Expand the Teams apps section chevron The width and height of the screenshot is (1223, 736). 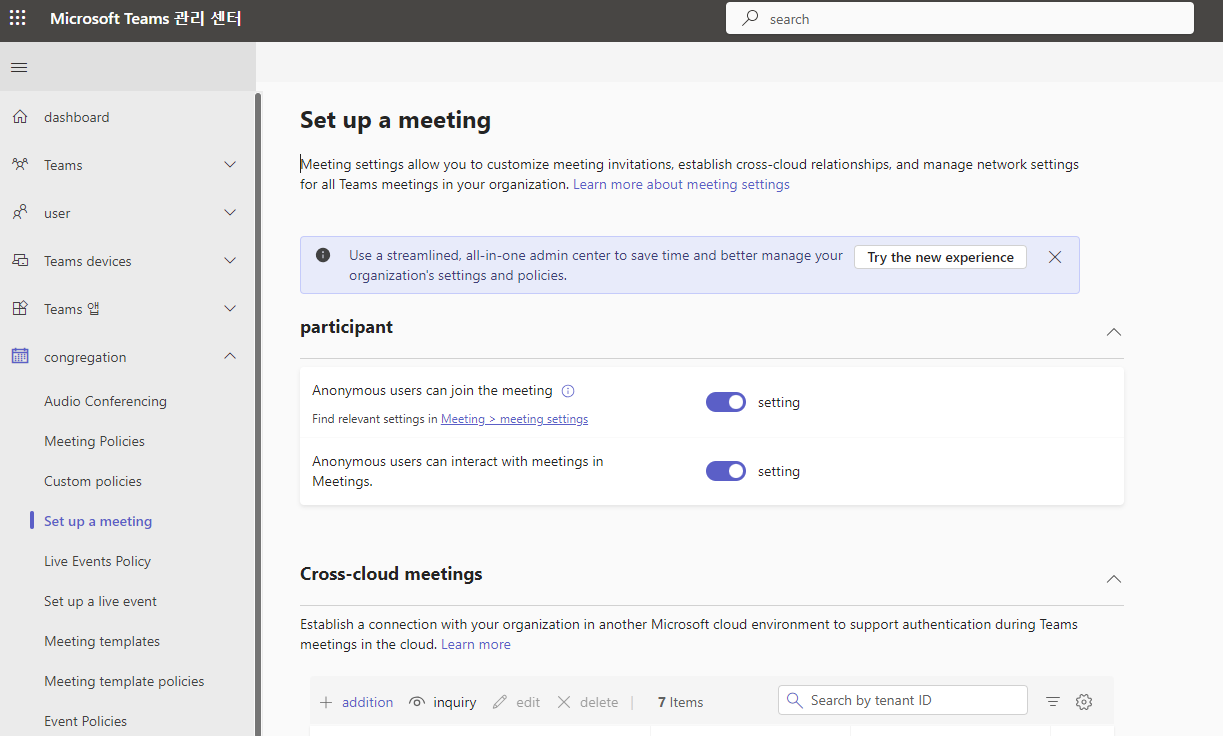(230, 309)
